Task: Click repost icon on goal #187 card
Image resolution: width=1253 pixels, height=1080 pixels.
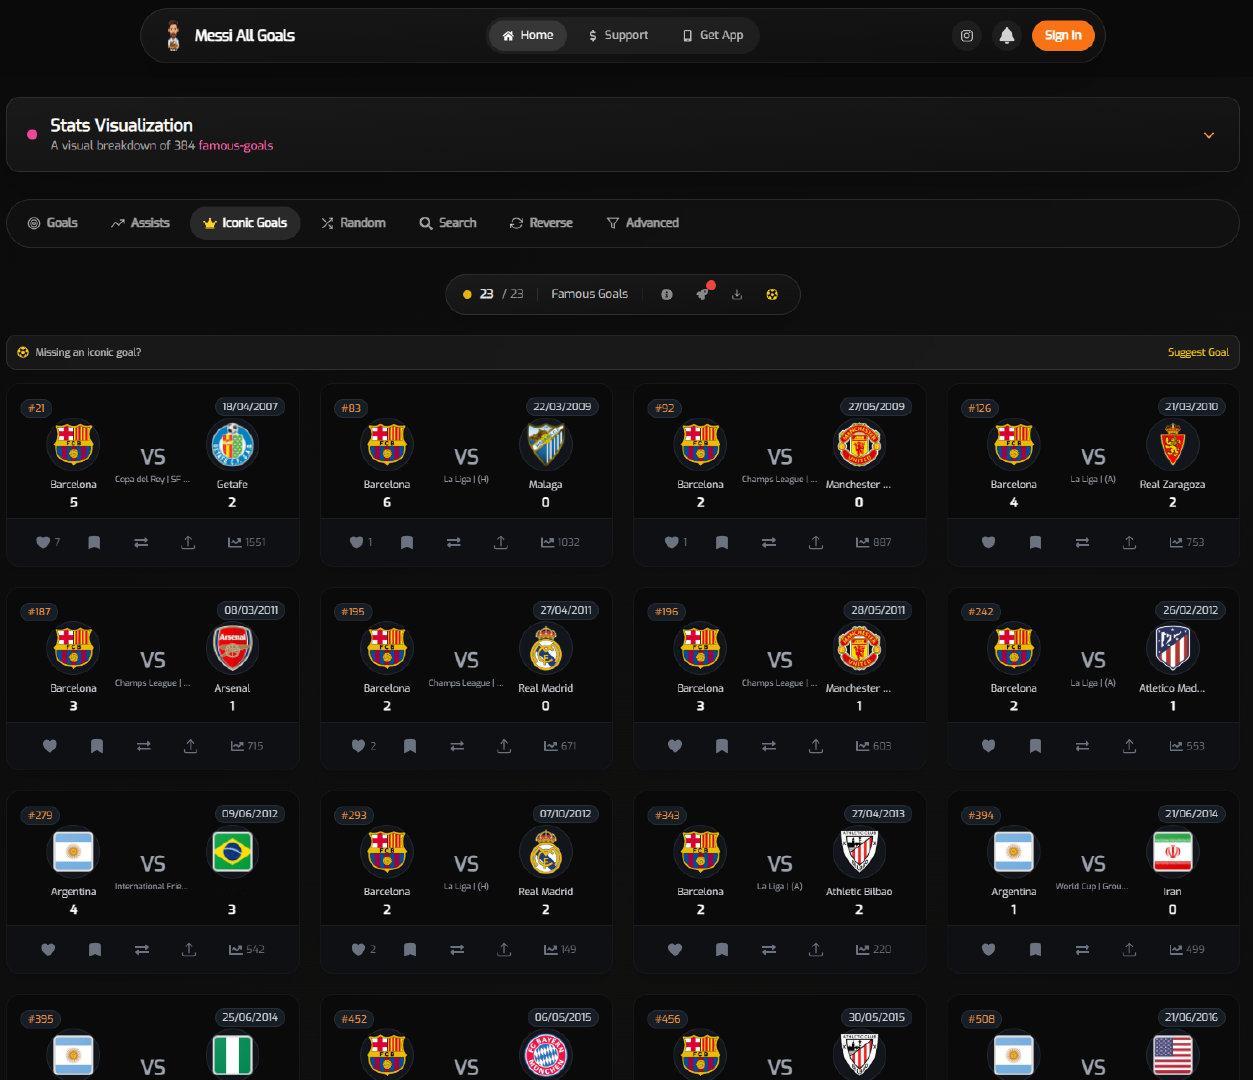Action: [144, 746]
